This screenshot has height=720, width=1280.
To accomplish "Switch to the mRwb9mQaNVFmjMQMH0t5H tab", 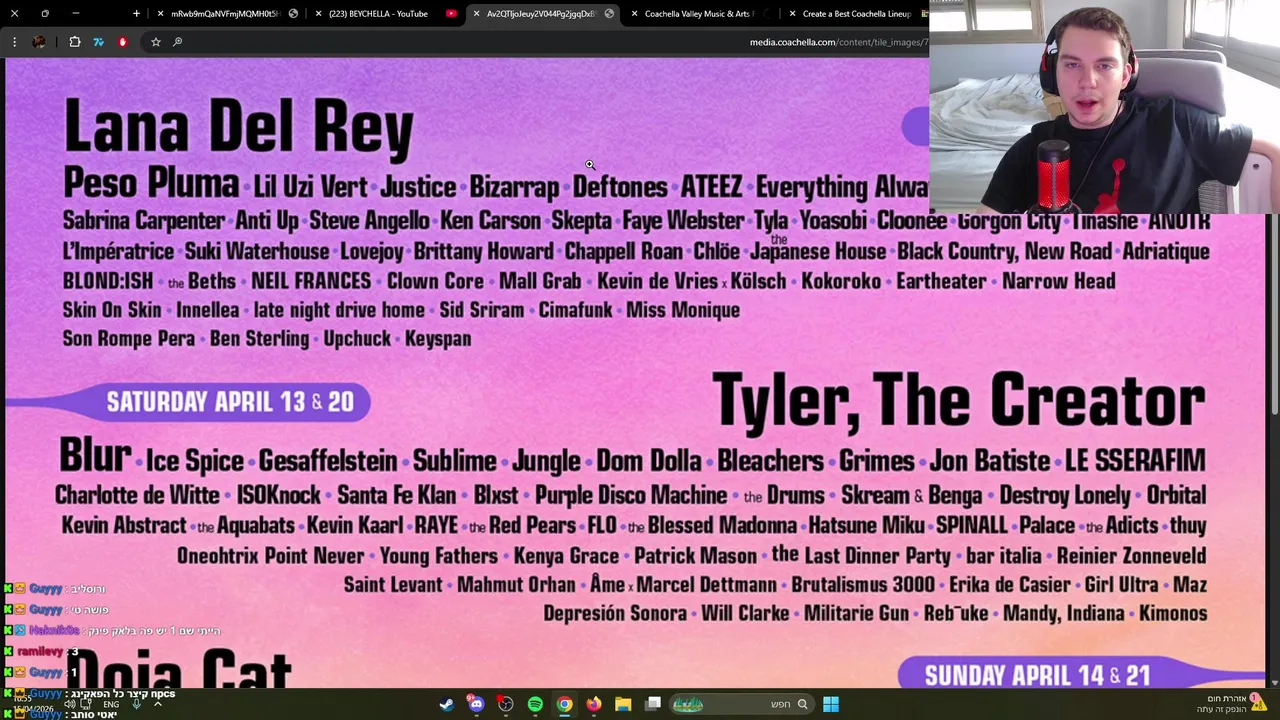I will point(225,14).
